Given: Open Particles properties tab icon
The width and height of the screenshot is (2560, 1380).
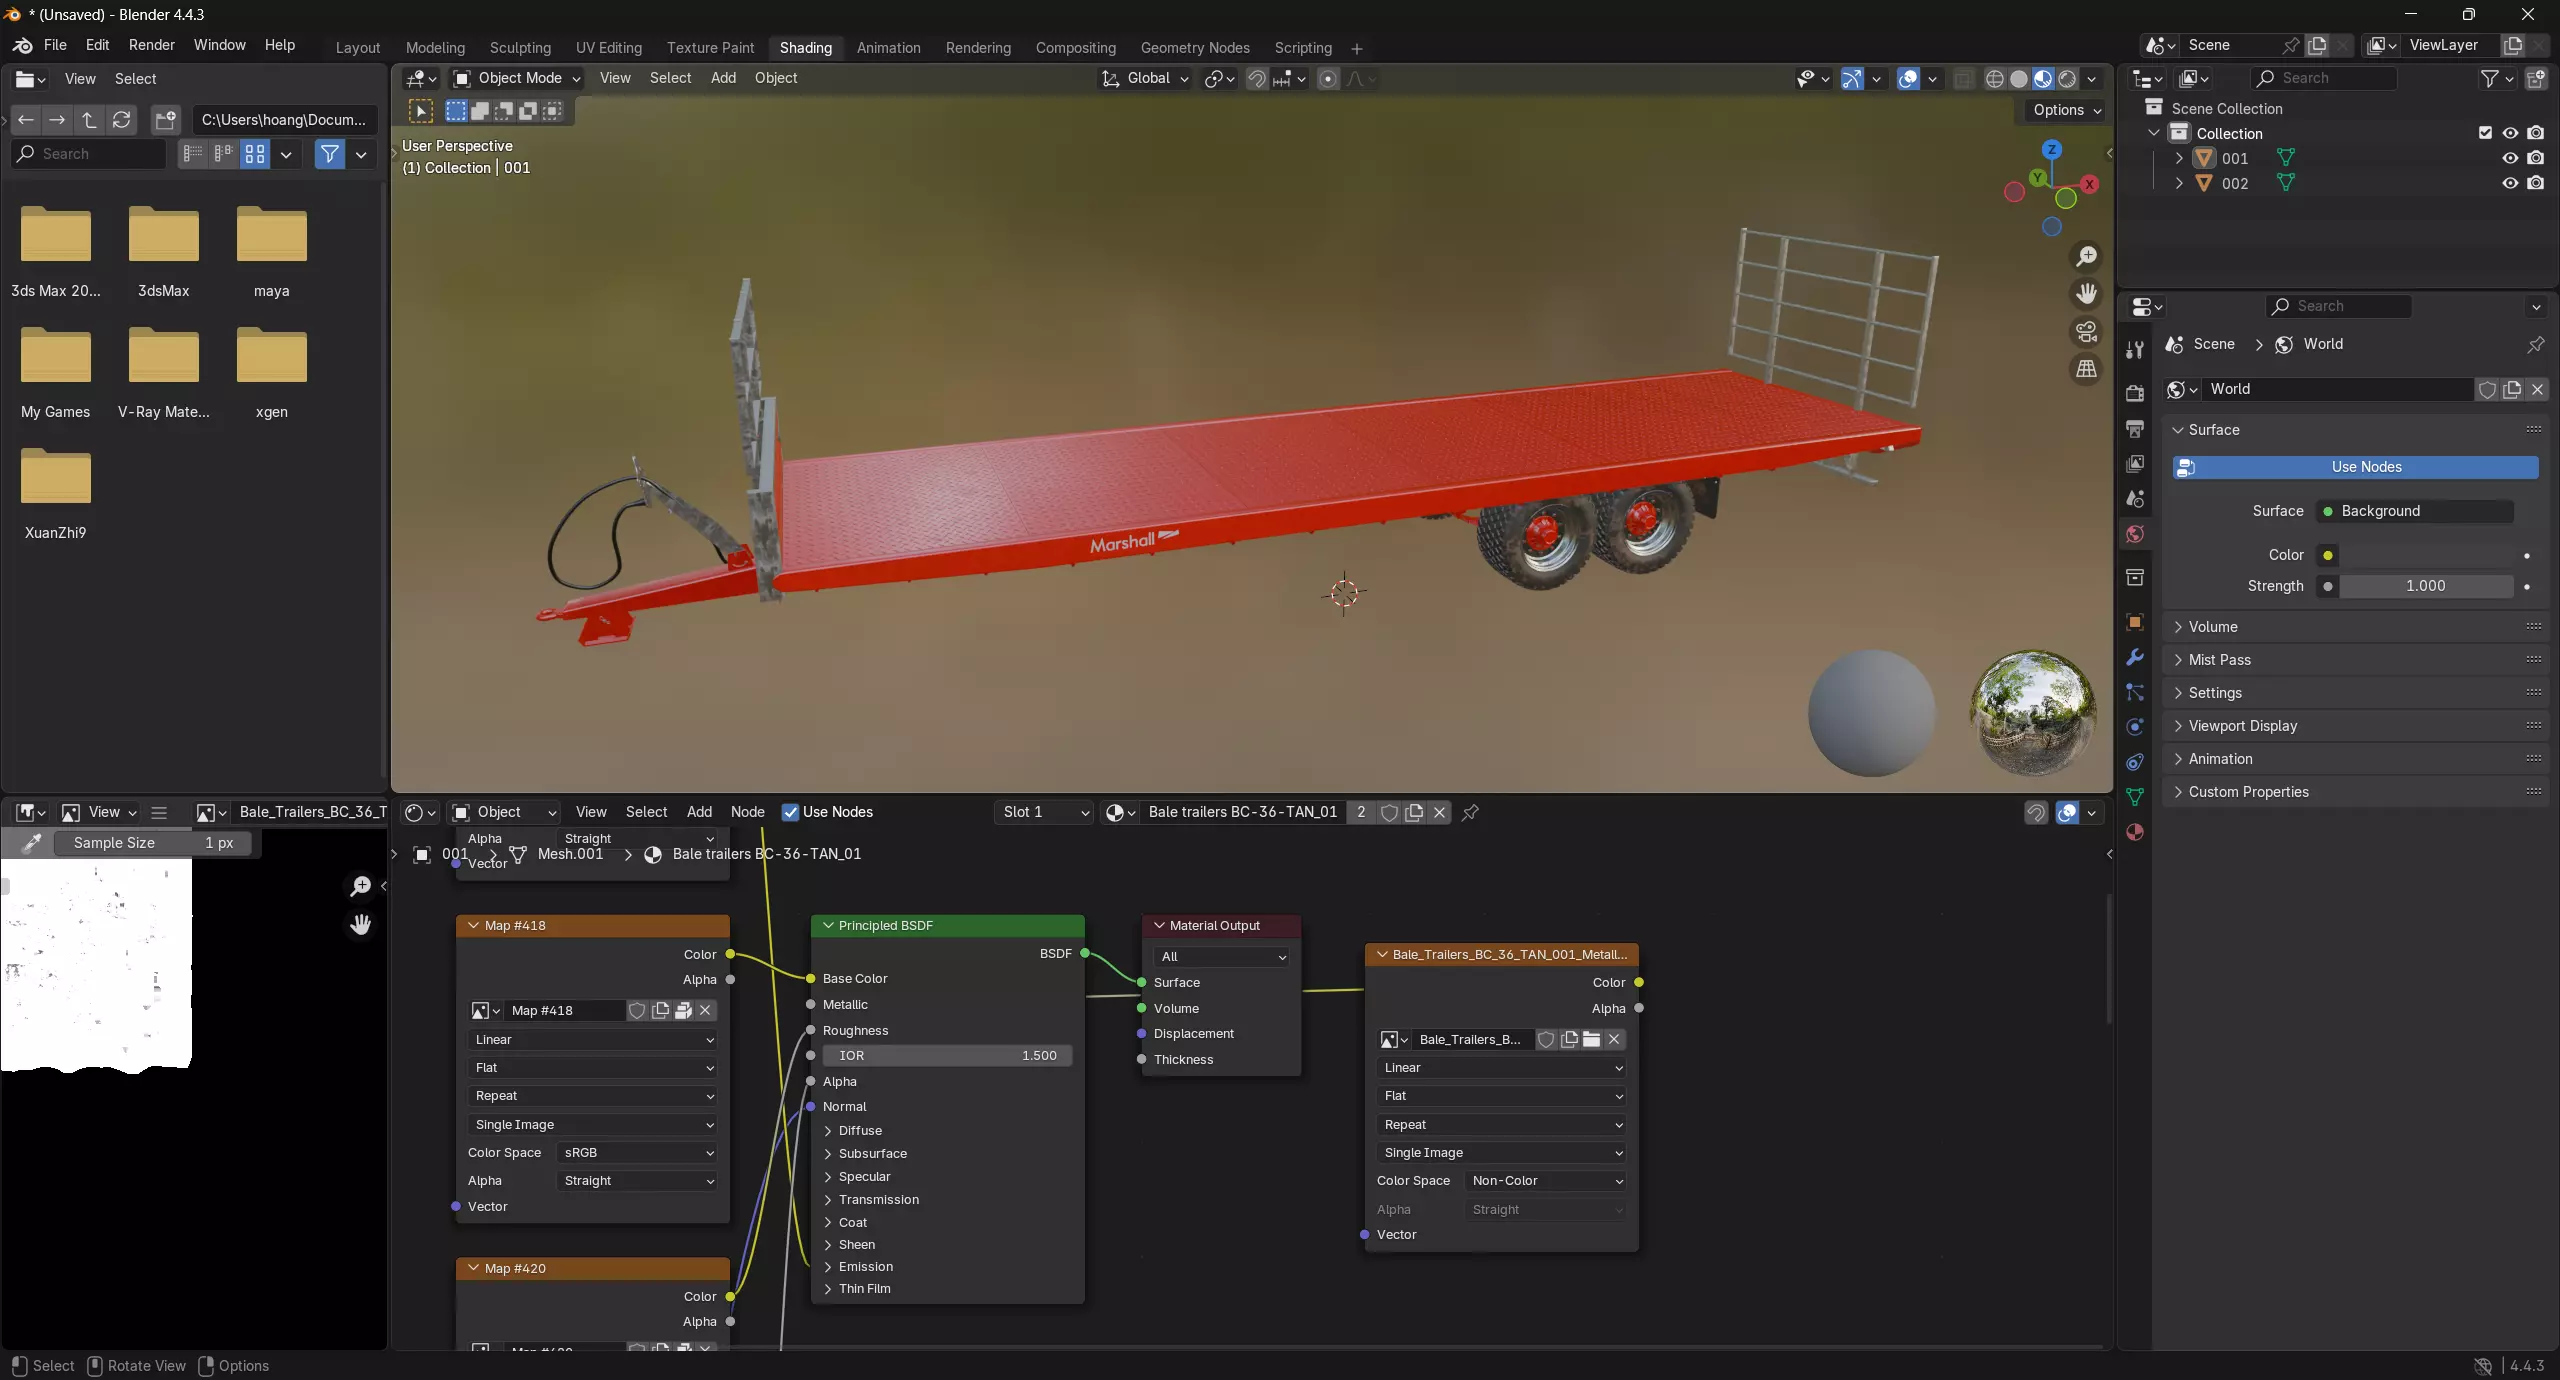Looking at the screenshot, I should click(x=2135, y=692).
